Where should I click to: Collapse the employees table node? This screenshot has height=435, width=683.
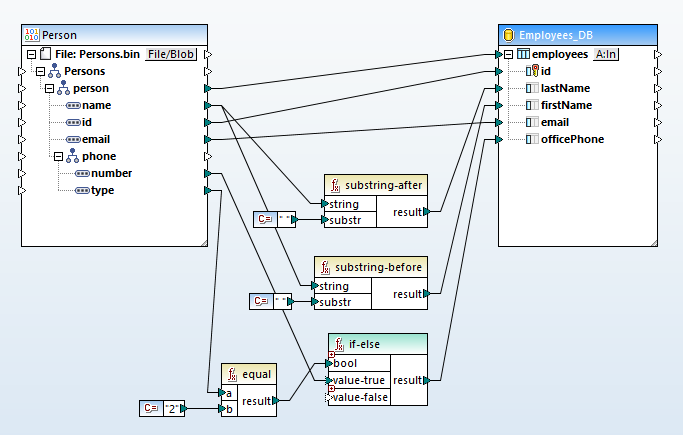pos(509,54)
